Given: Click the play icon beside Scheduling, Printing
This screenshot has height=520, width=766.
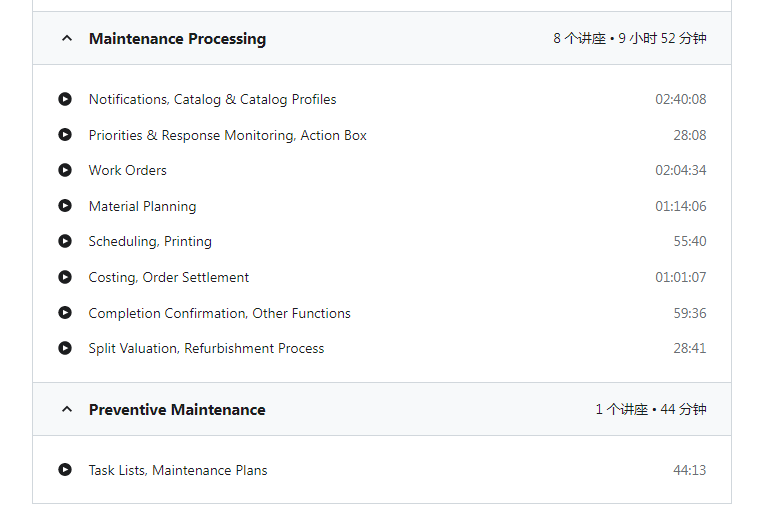Looking at the screenshot, I should tap(65, 241).
